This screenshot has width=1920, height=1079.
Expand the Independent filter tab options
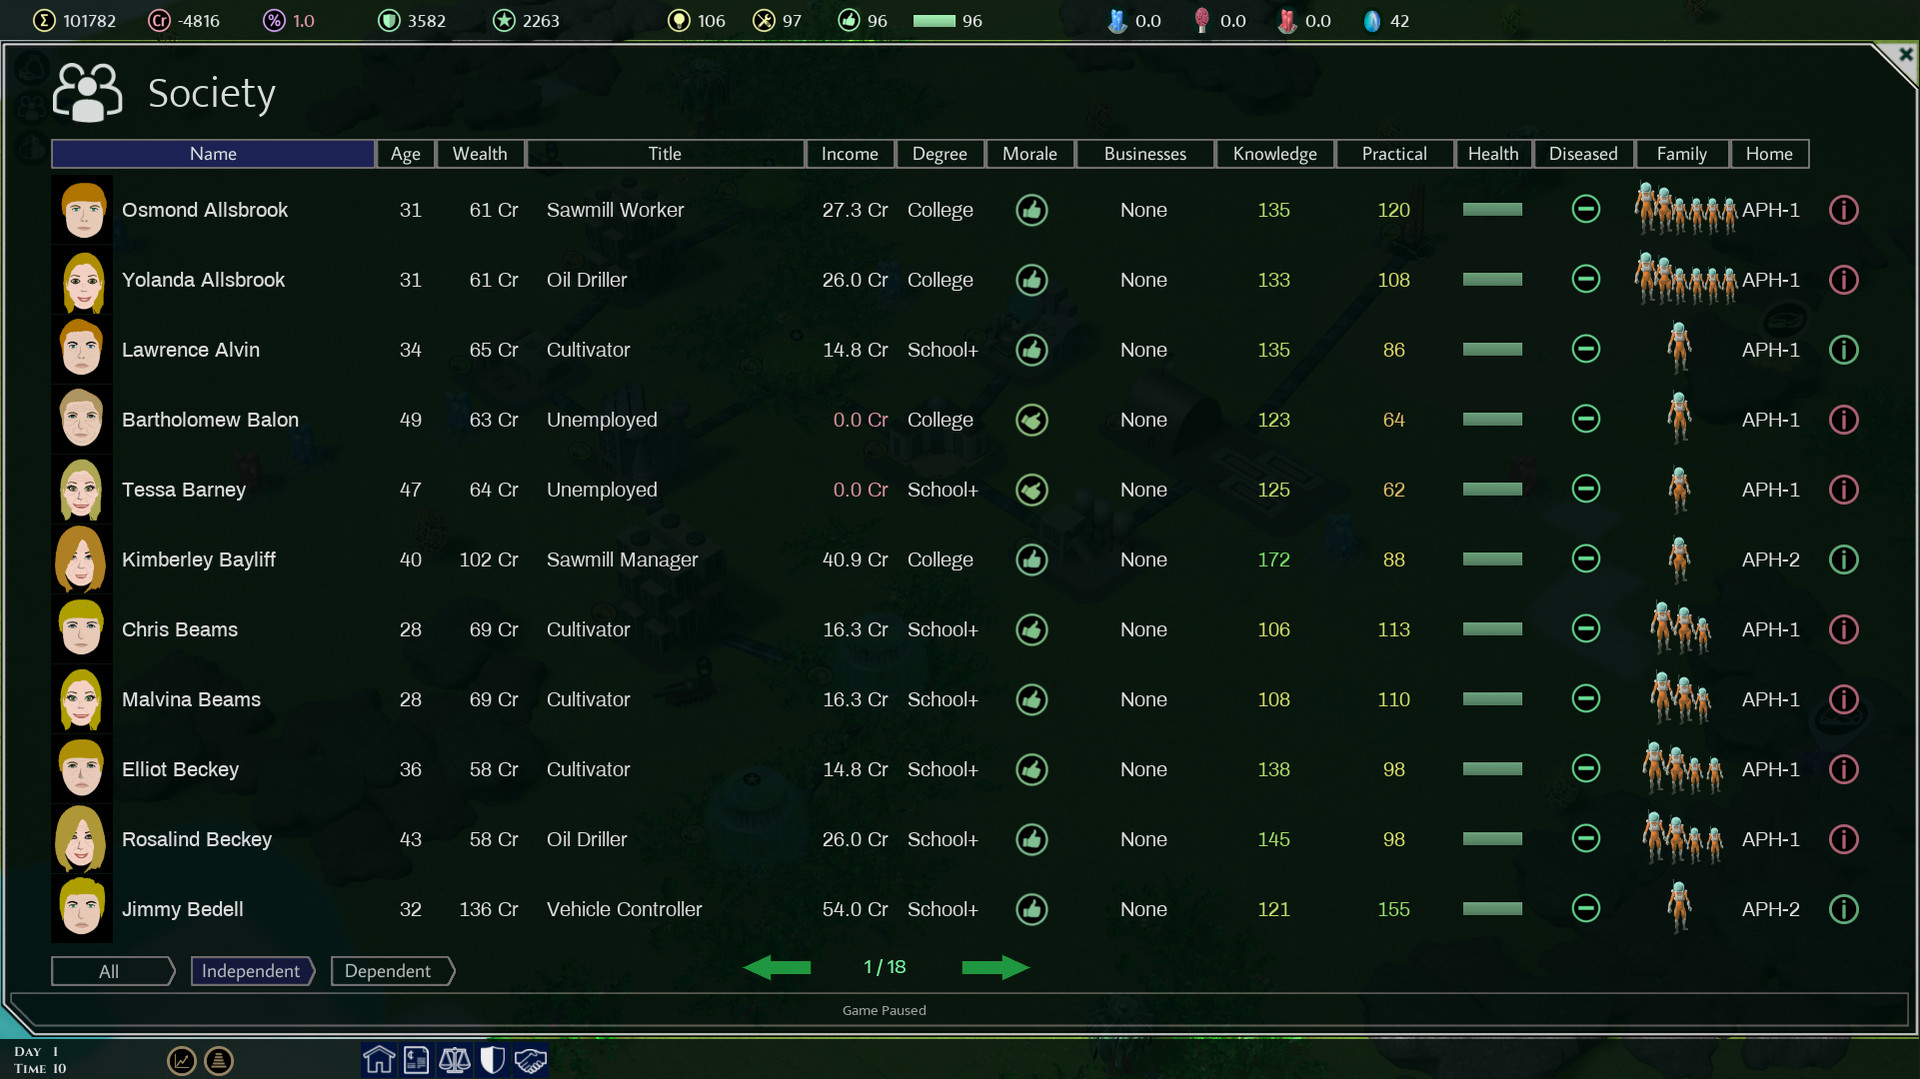[250, 971]
